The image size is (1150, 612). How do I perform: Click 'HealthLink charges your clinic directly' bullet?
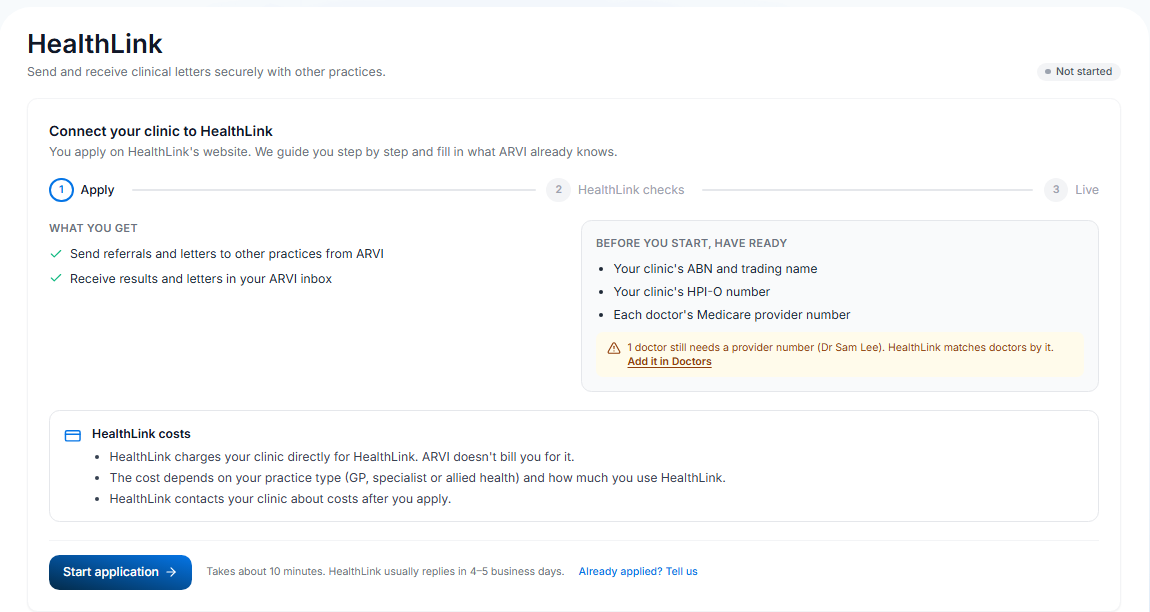click(x=342, y=456)
